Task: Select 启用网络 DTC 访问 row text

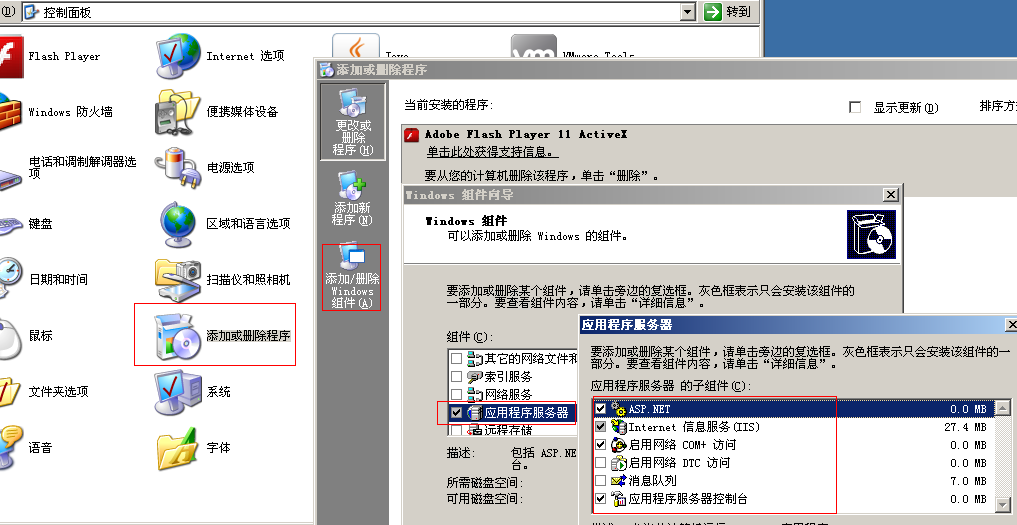Action: [x=680, y=463]
